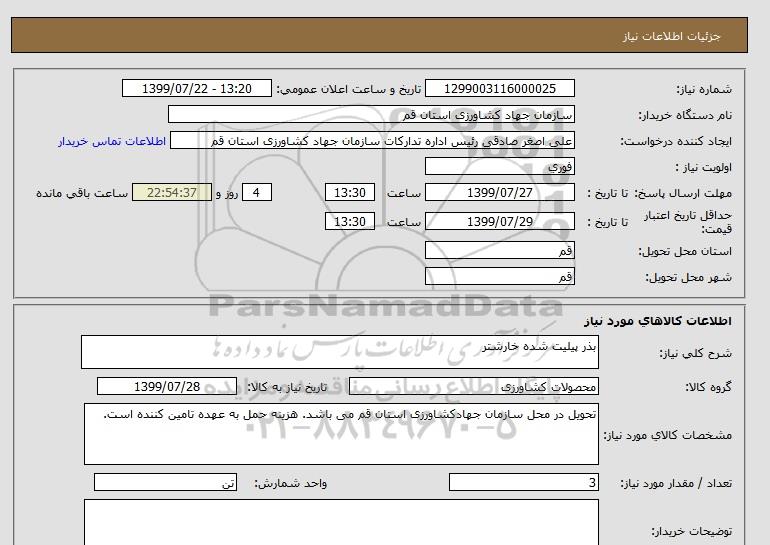Screen dimensions: 770x545
Task: Click the label تاریخ و ساعت اعلان عمومی
Action: pyautogui.click(x=349, y=89)
